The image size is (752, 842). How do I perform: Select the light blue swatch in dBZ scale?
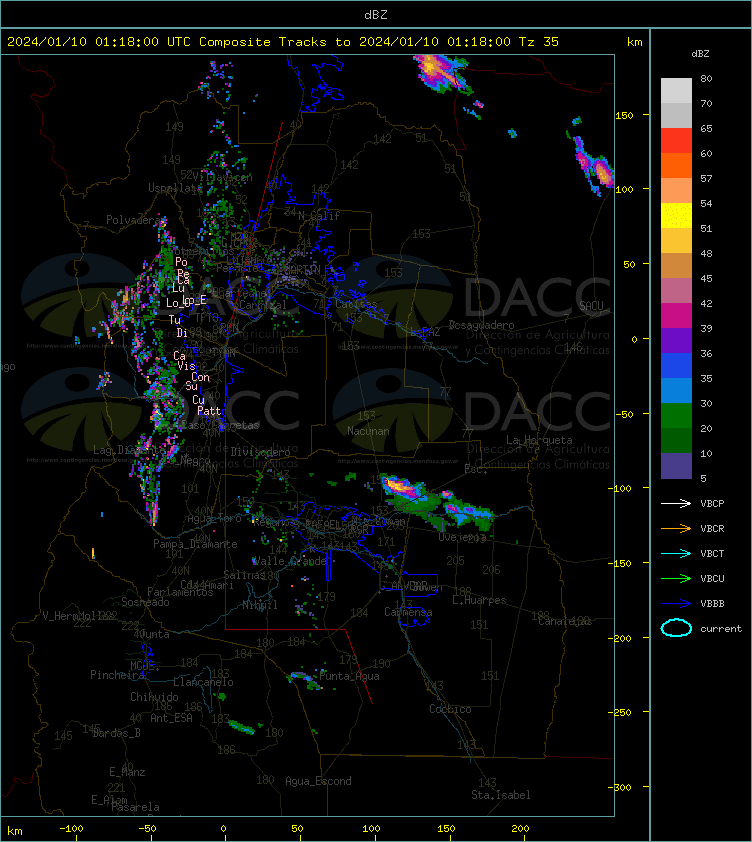click(676, 390)
